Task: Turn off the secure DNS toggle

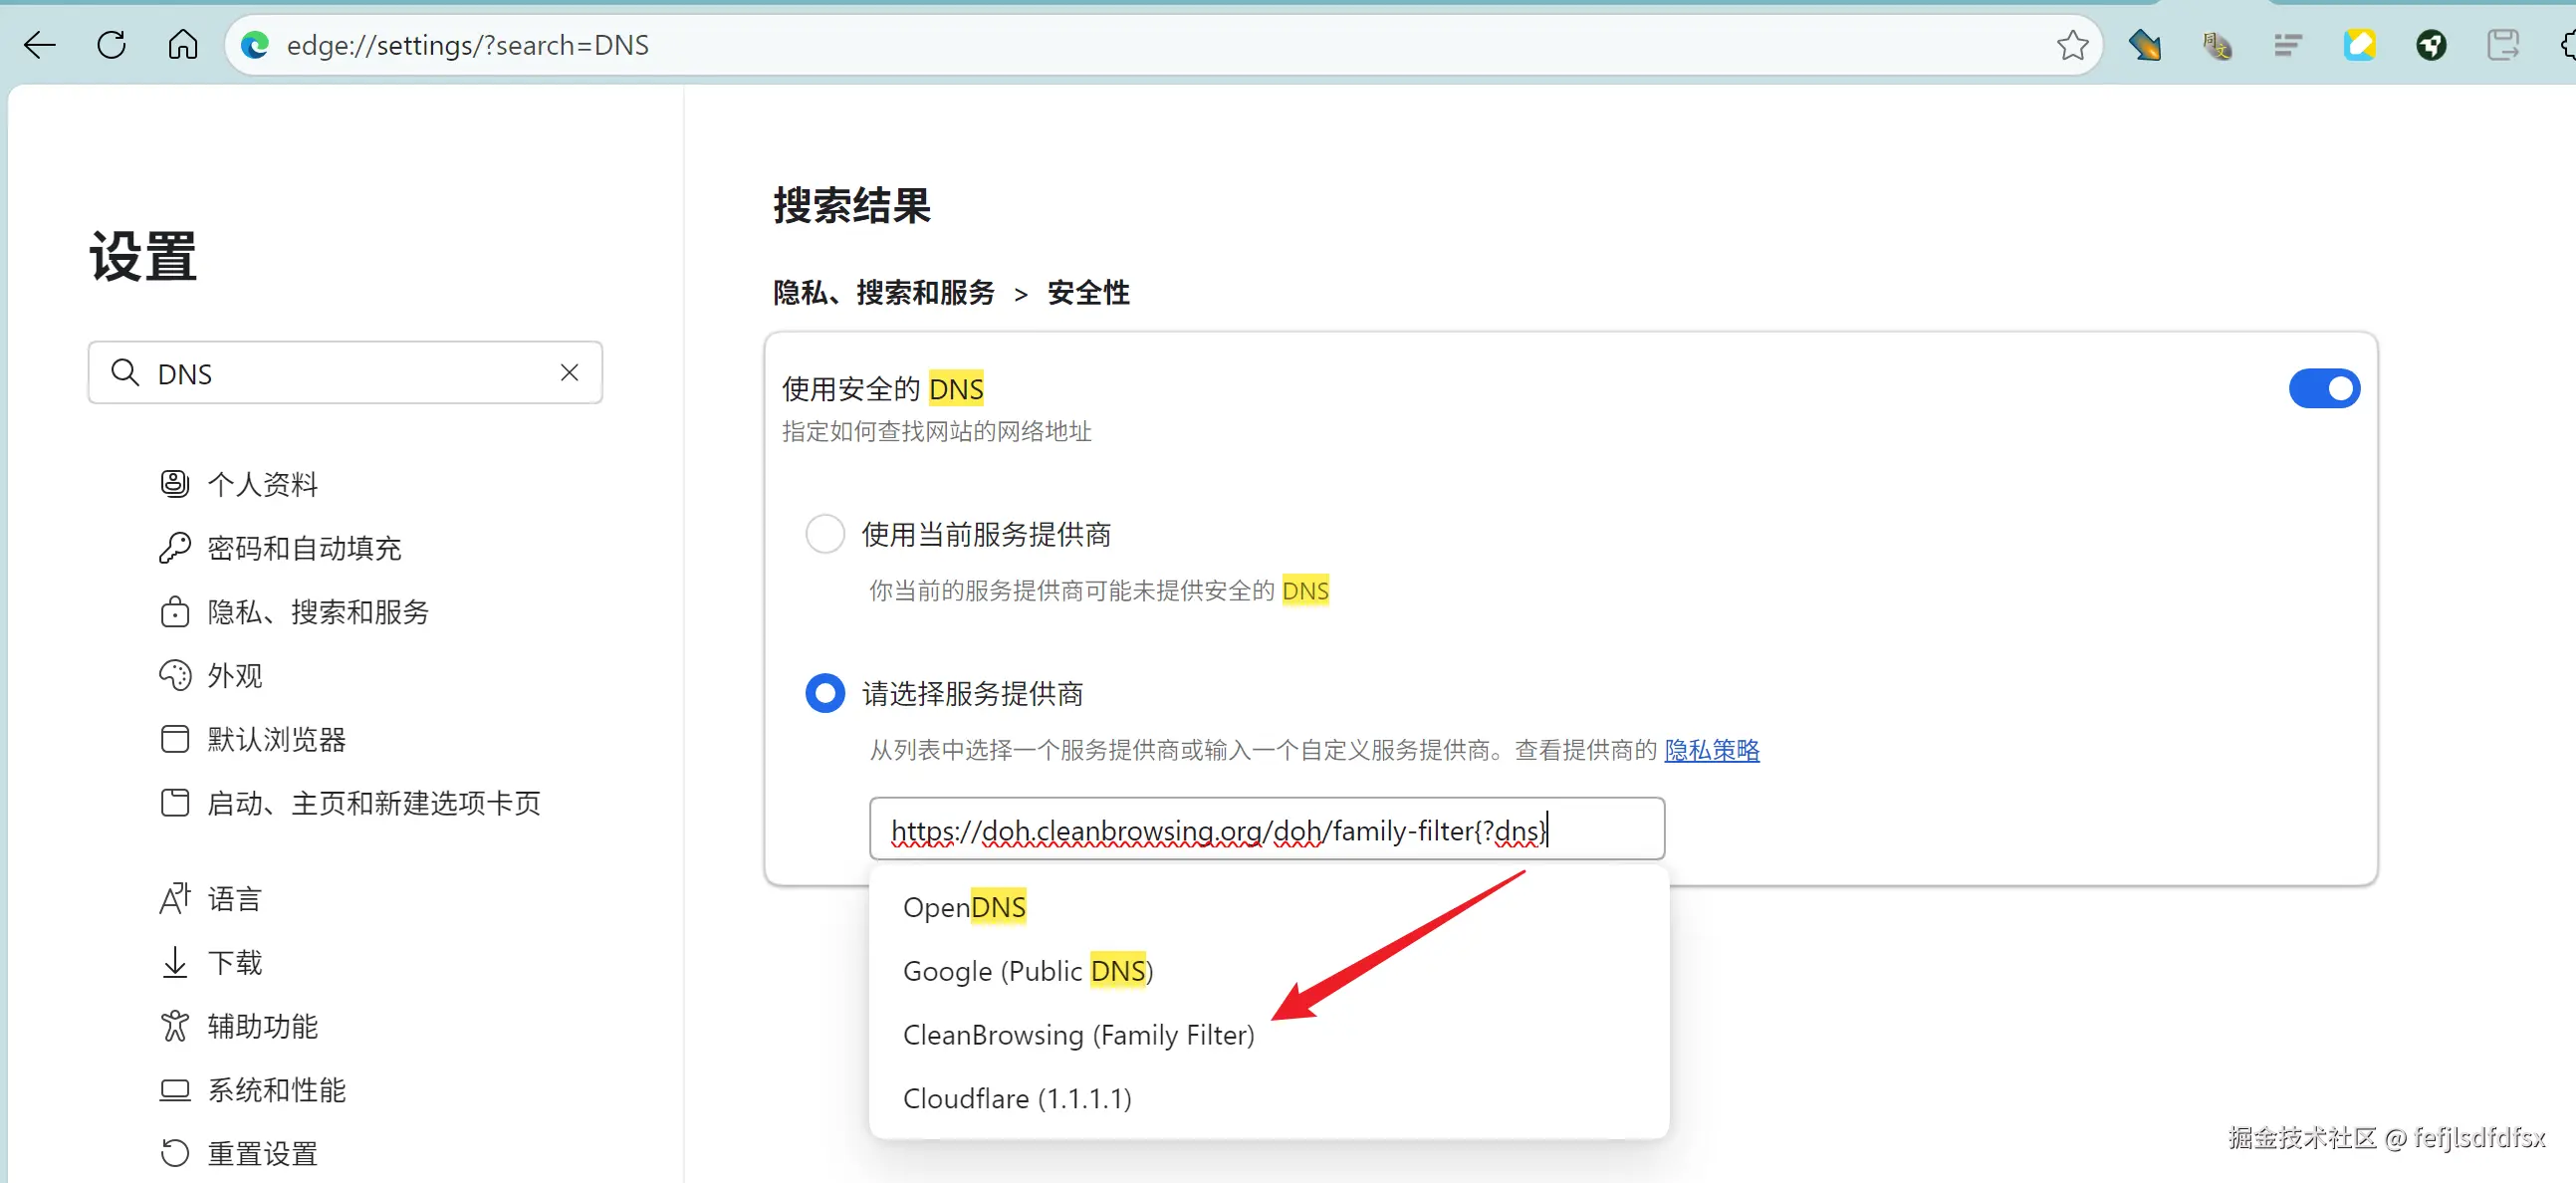Action: click(2323, 389)
